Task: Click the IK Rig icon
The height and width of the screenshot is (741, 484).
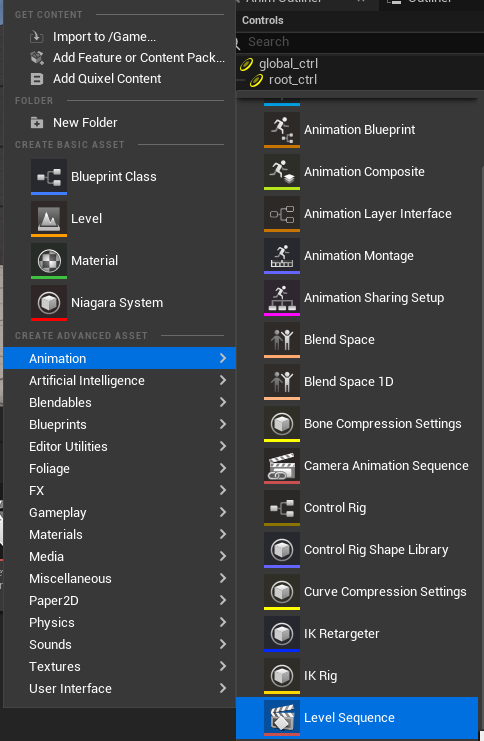Action: pos(282,676)
